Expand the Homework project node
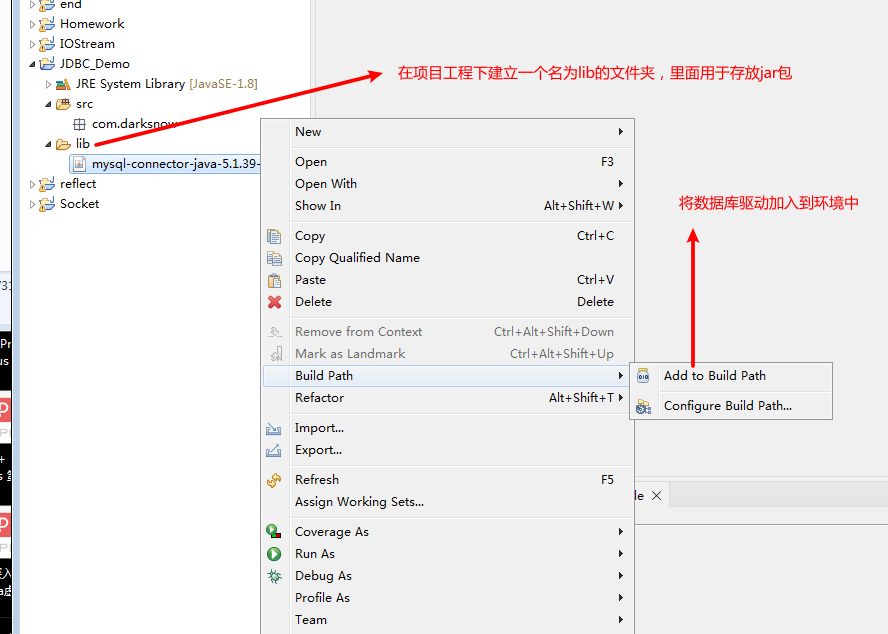This screenshot has height=634, width=888. click(32, 24)
